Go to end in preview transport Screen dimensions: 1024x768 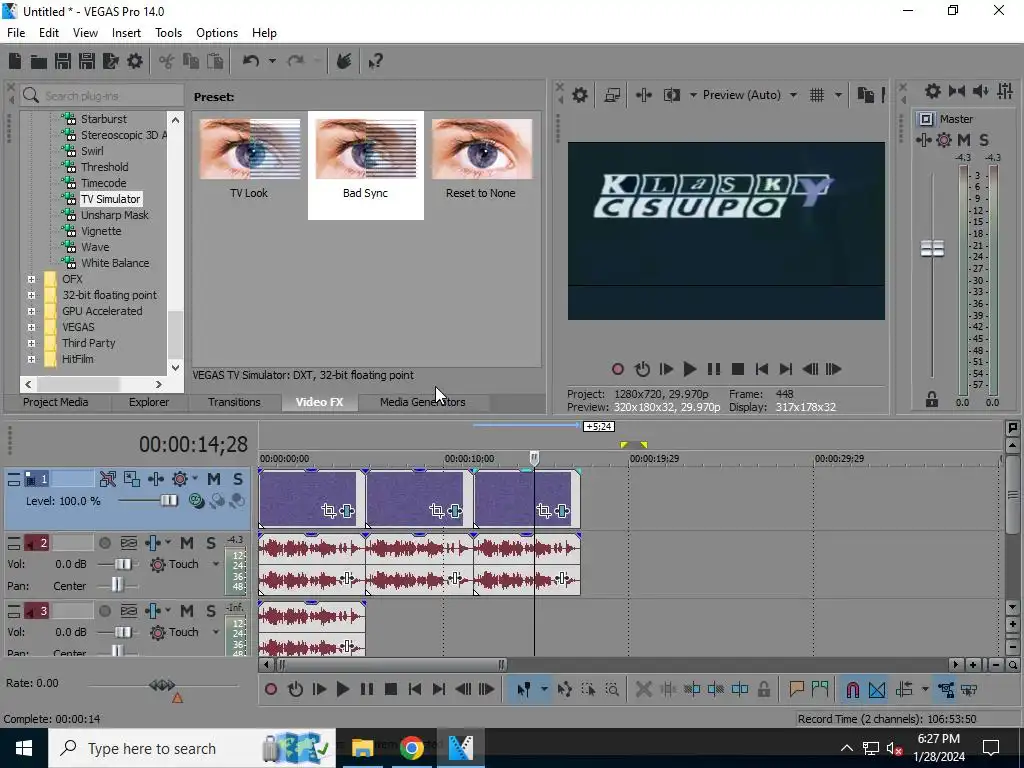click(786, 370)
